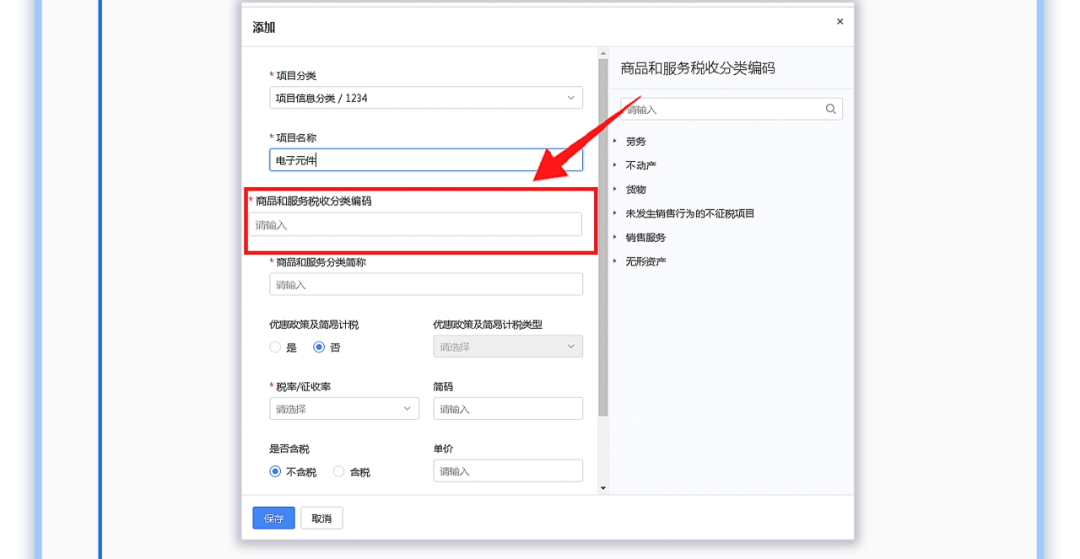
Task: Expand the 货物 category arrow
Action: click(615, 190)
